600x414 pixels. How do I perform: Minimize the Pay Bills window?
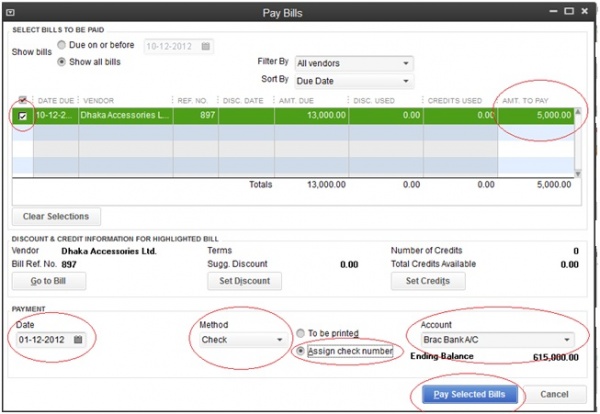(x=553, y=11)
